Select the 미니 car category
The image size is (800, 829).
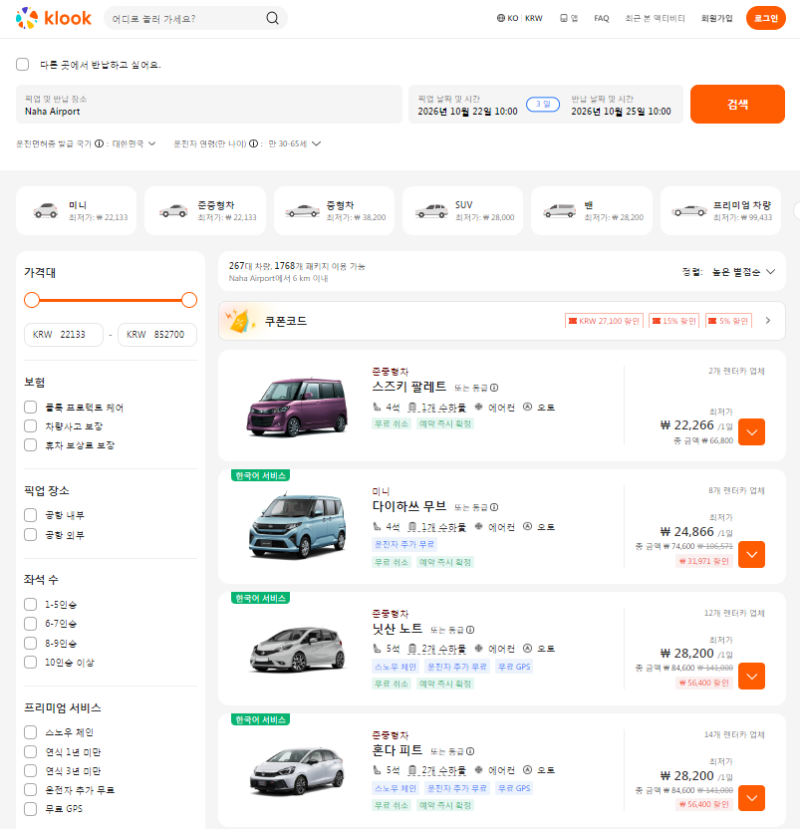click(x=76, y=210)
